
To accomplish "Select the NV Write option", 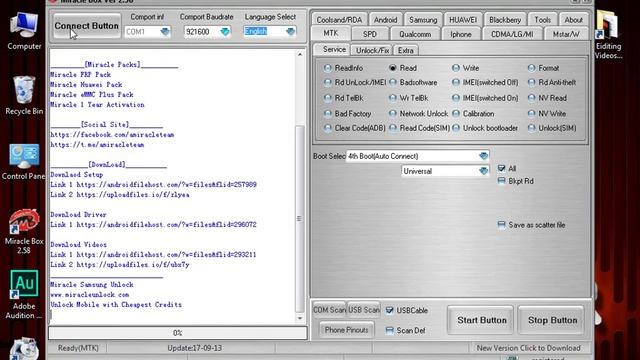I will click(x=547, y=113).
